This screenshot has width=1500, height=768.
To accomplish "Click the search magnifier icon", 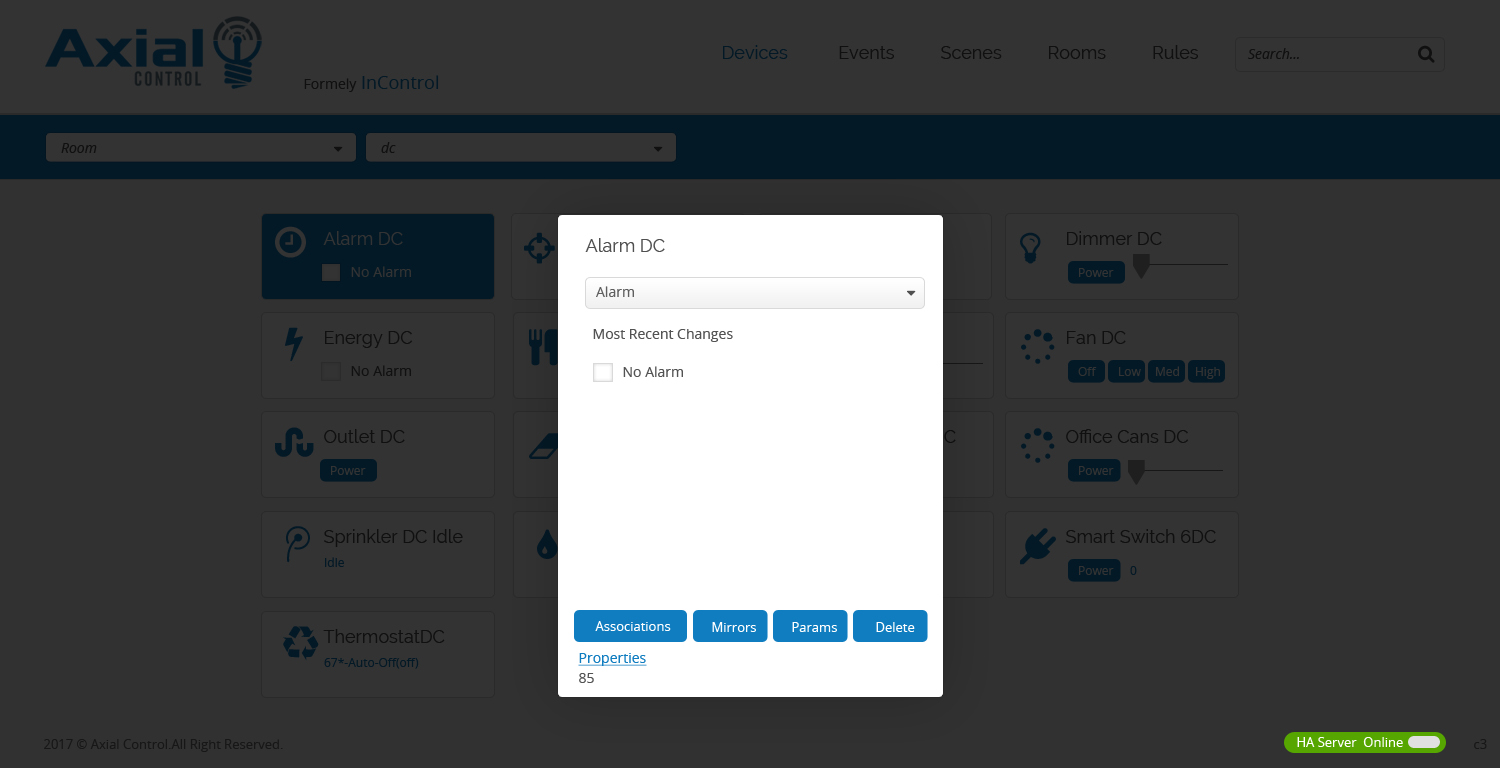I will click(1426, 54).
